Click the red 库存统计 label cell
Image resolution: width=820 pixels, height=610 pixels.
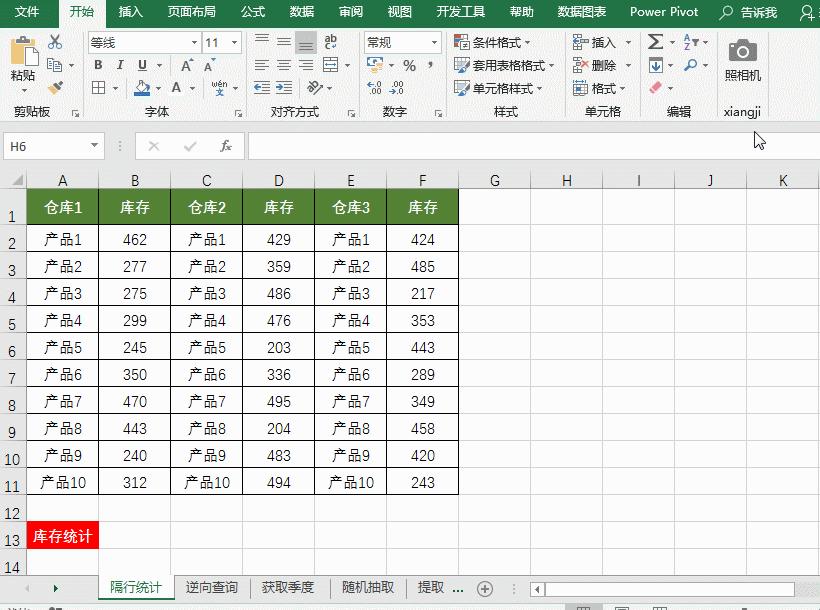pyautogui.click(x=62, y=535)
